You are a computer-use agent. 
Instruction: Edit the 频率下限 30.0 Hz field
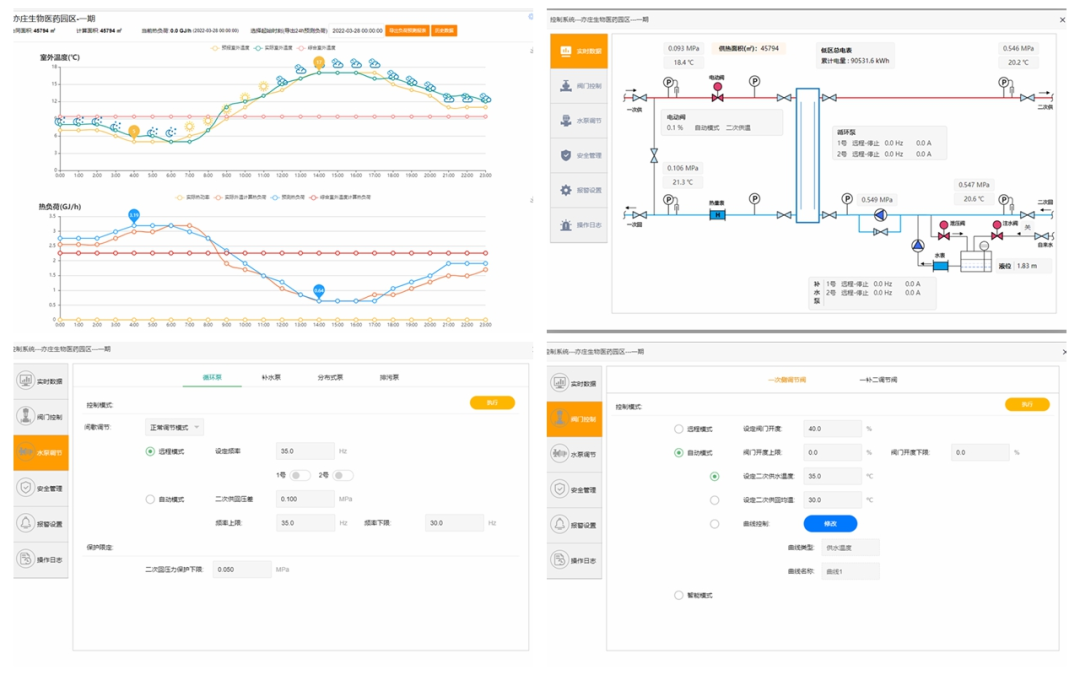455,523
